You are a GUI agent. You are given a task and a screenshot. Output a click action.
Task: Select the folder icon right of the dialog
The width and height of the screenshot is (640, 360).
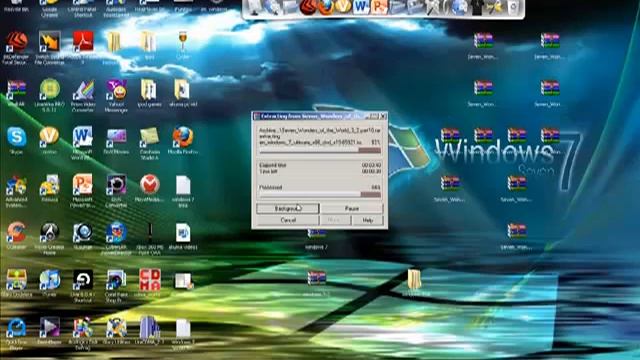coord(414,279)
